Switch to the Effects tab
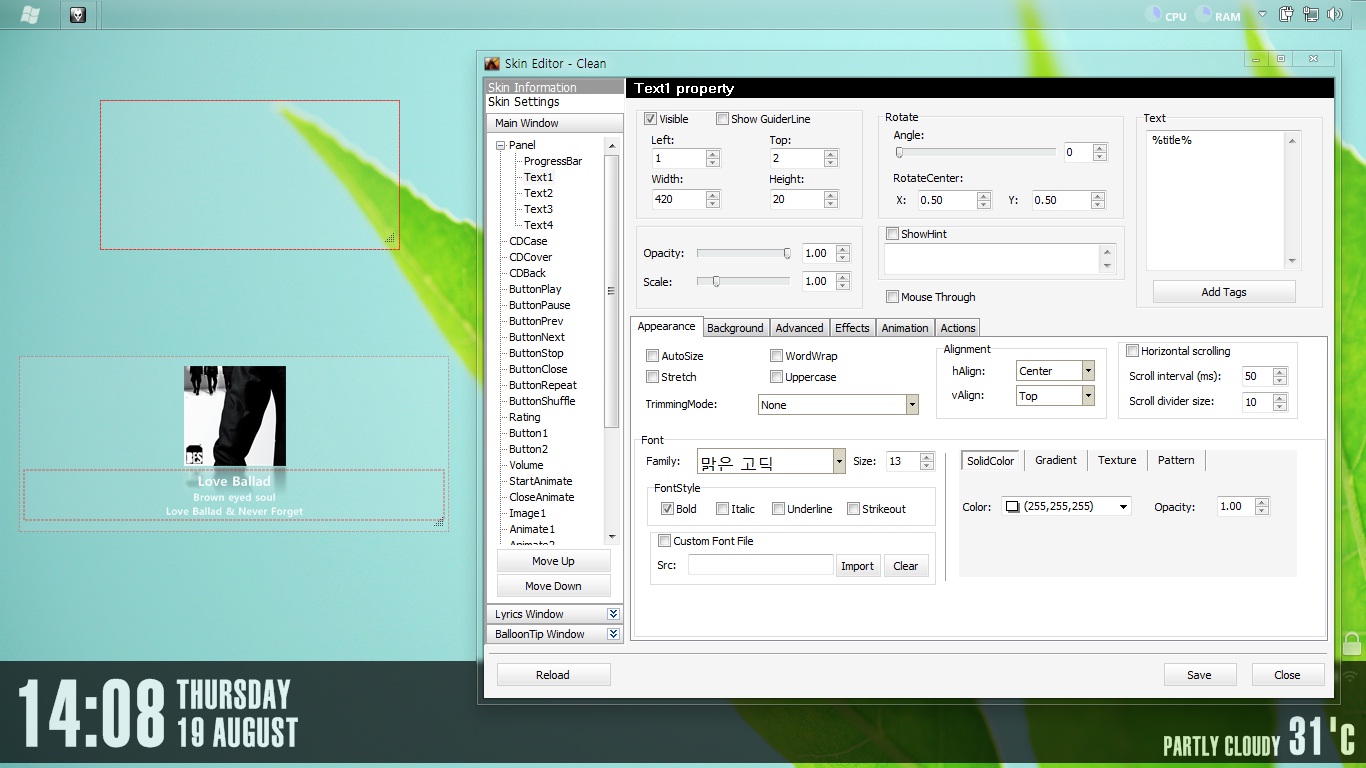This screenshot has height=768, width=1366. [x=852, y=328]
